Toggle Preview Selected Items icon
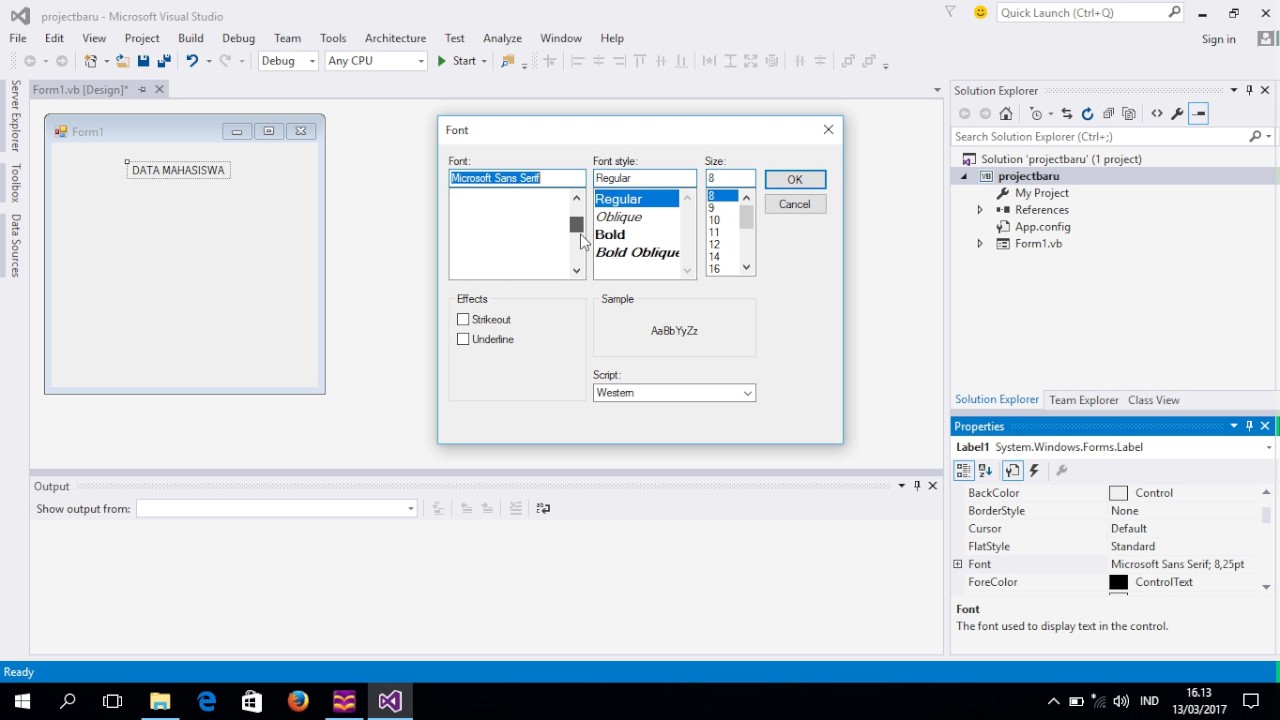1280x720 pixels. (x=1200, y=114)
